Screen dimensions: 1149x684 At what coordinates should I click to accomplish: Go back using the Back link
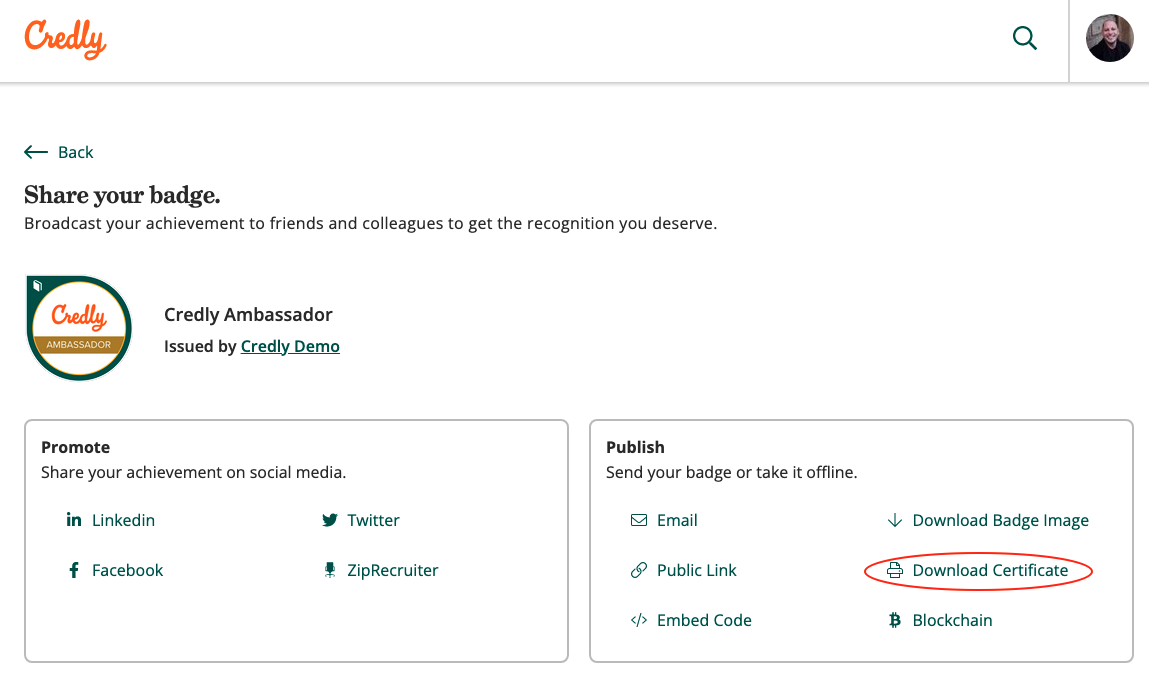[75, 152]
